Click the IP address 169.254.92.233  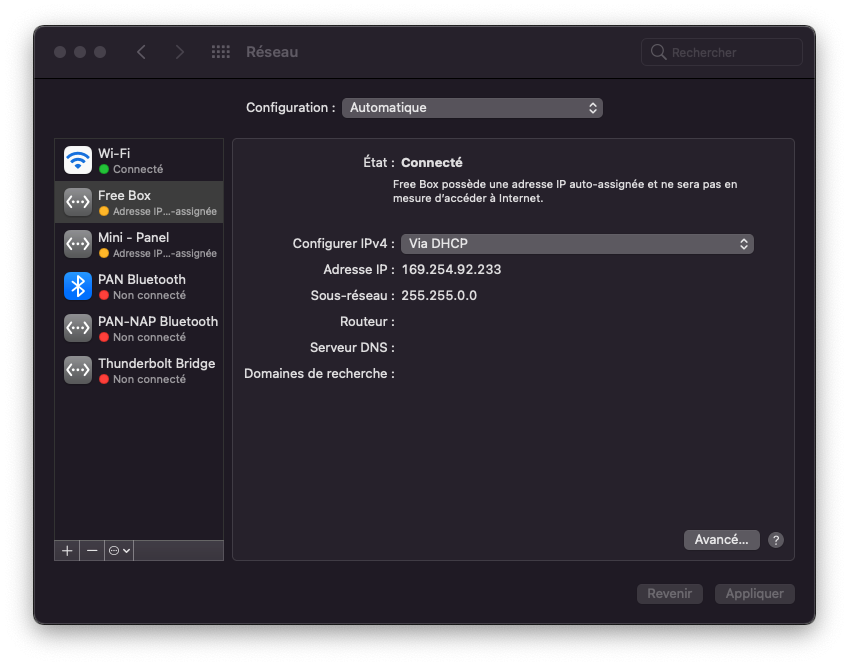click(x=452, y=270)
